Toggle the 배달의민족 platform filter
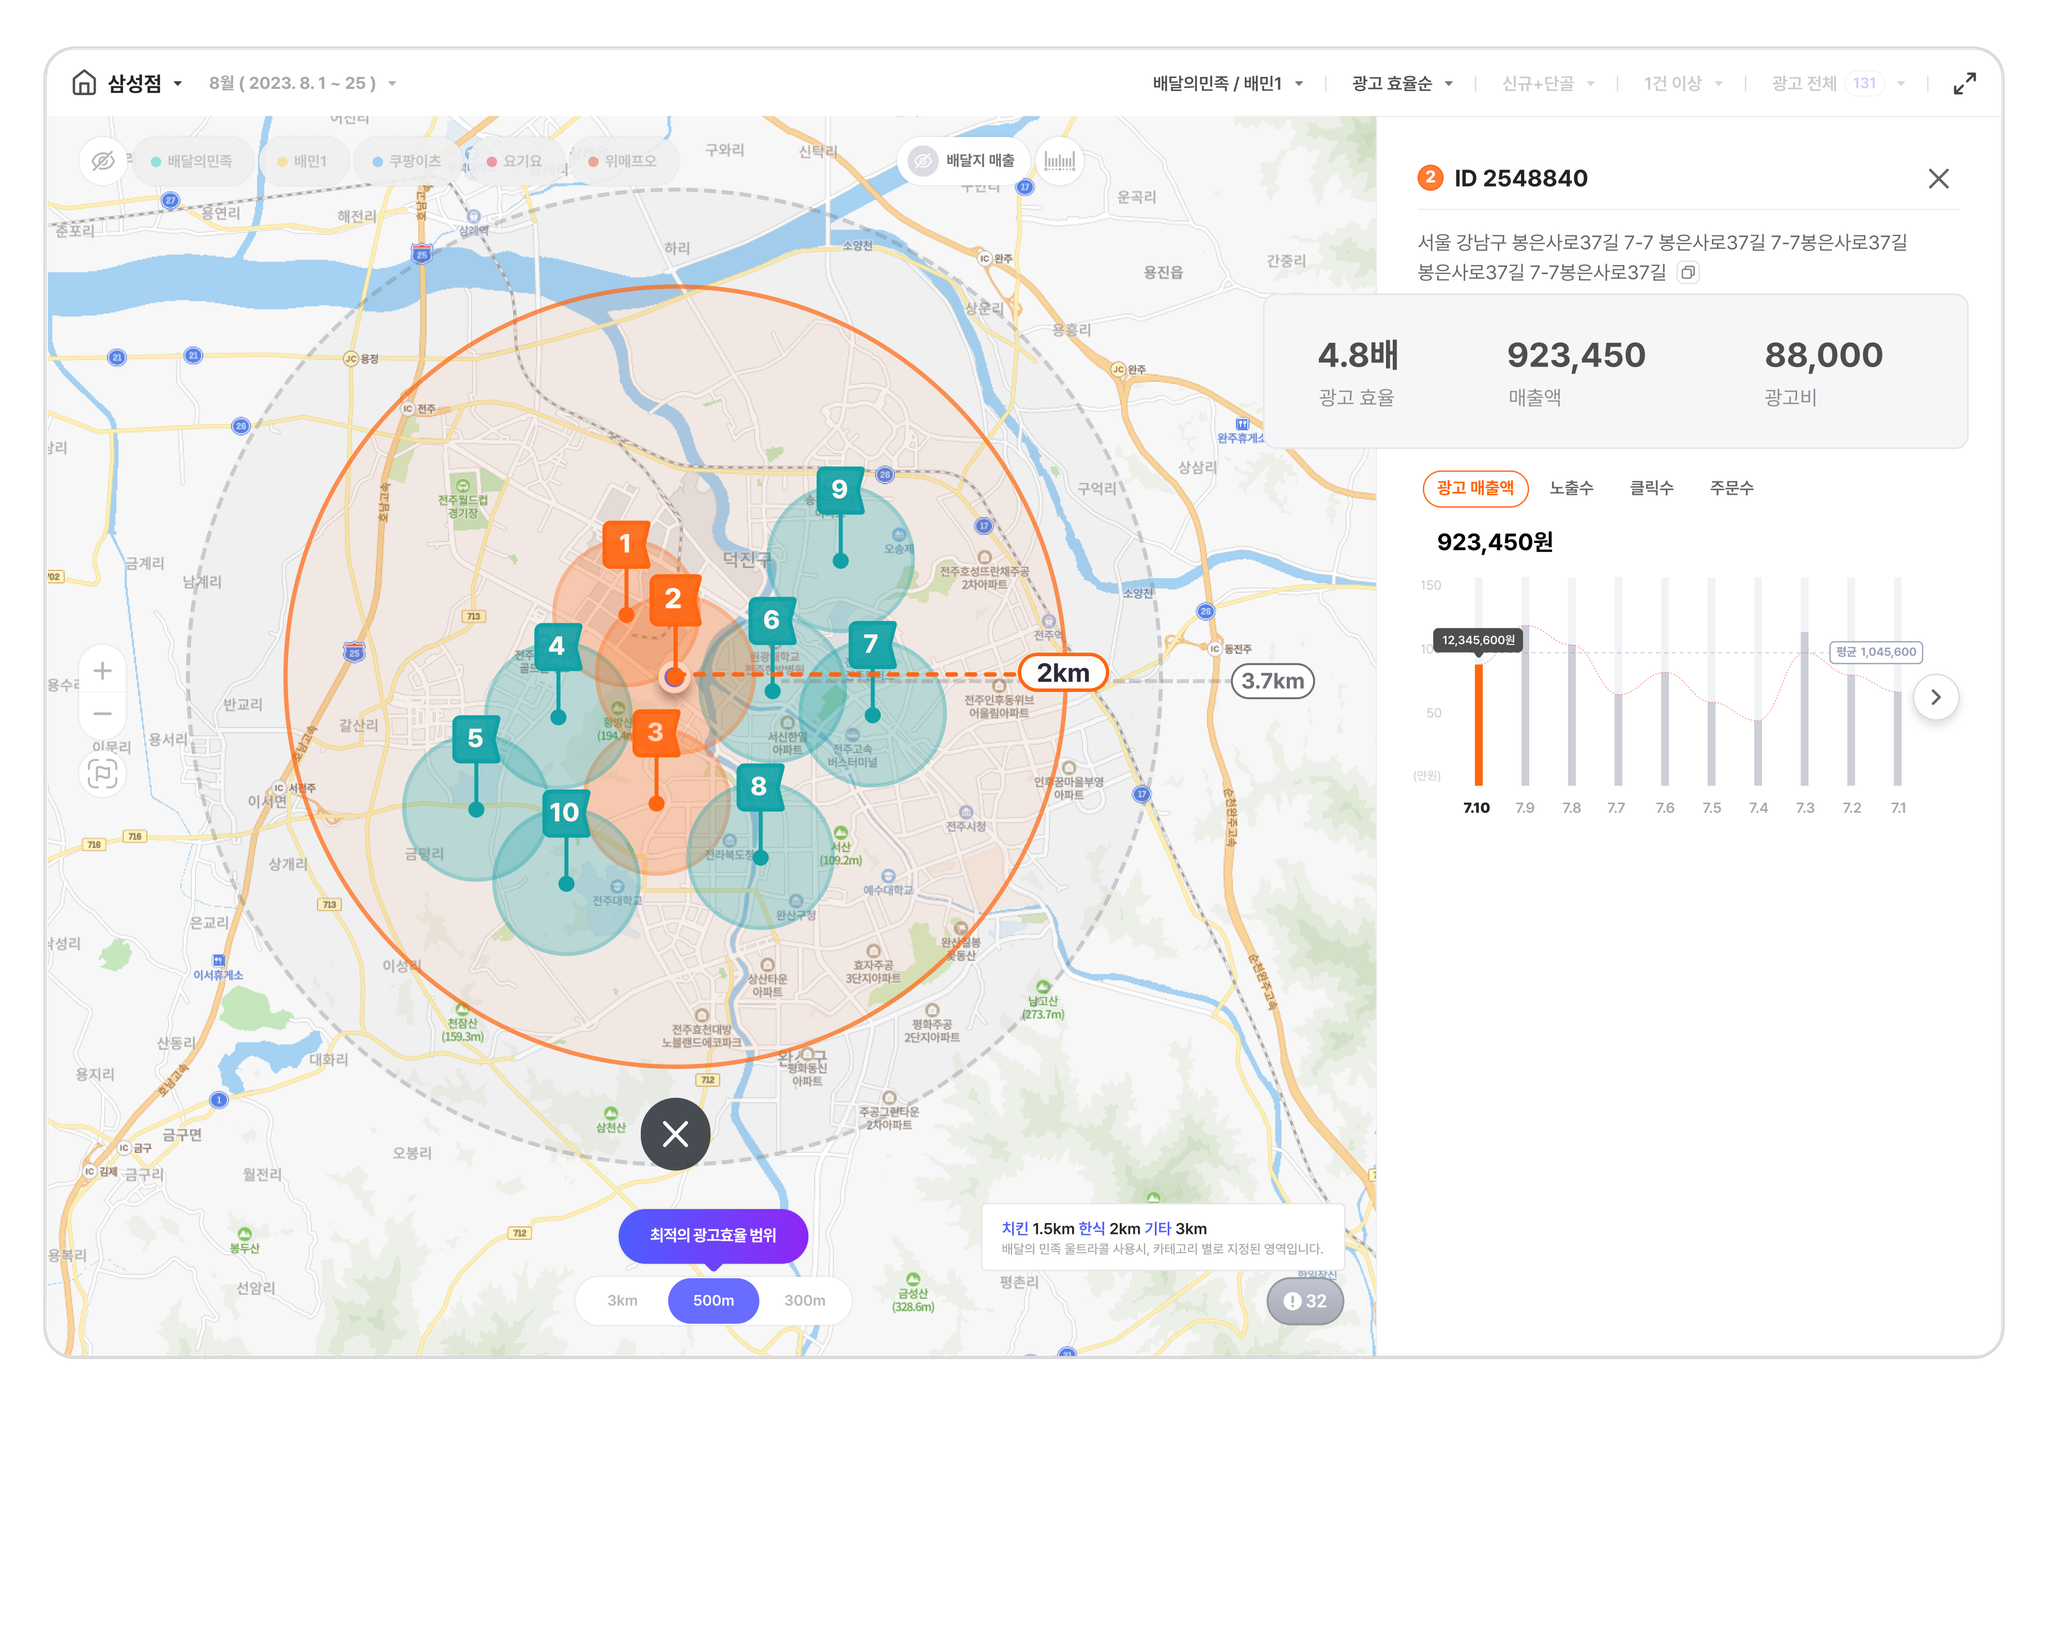 tap(191, 161)
